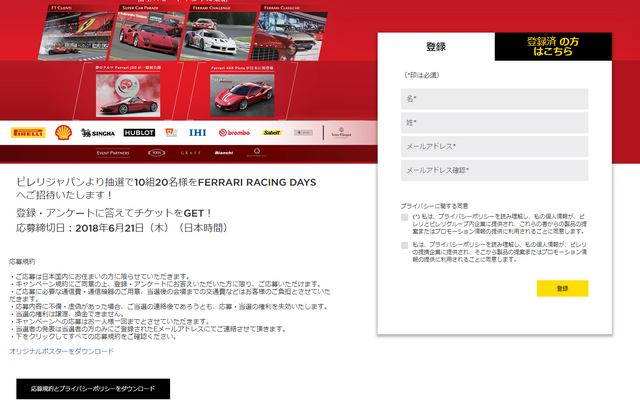Click 応募規約とプライバシーポリシーをダウンロード button

(93, 389)
